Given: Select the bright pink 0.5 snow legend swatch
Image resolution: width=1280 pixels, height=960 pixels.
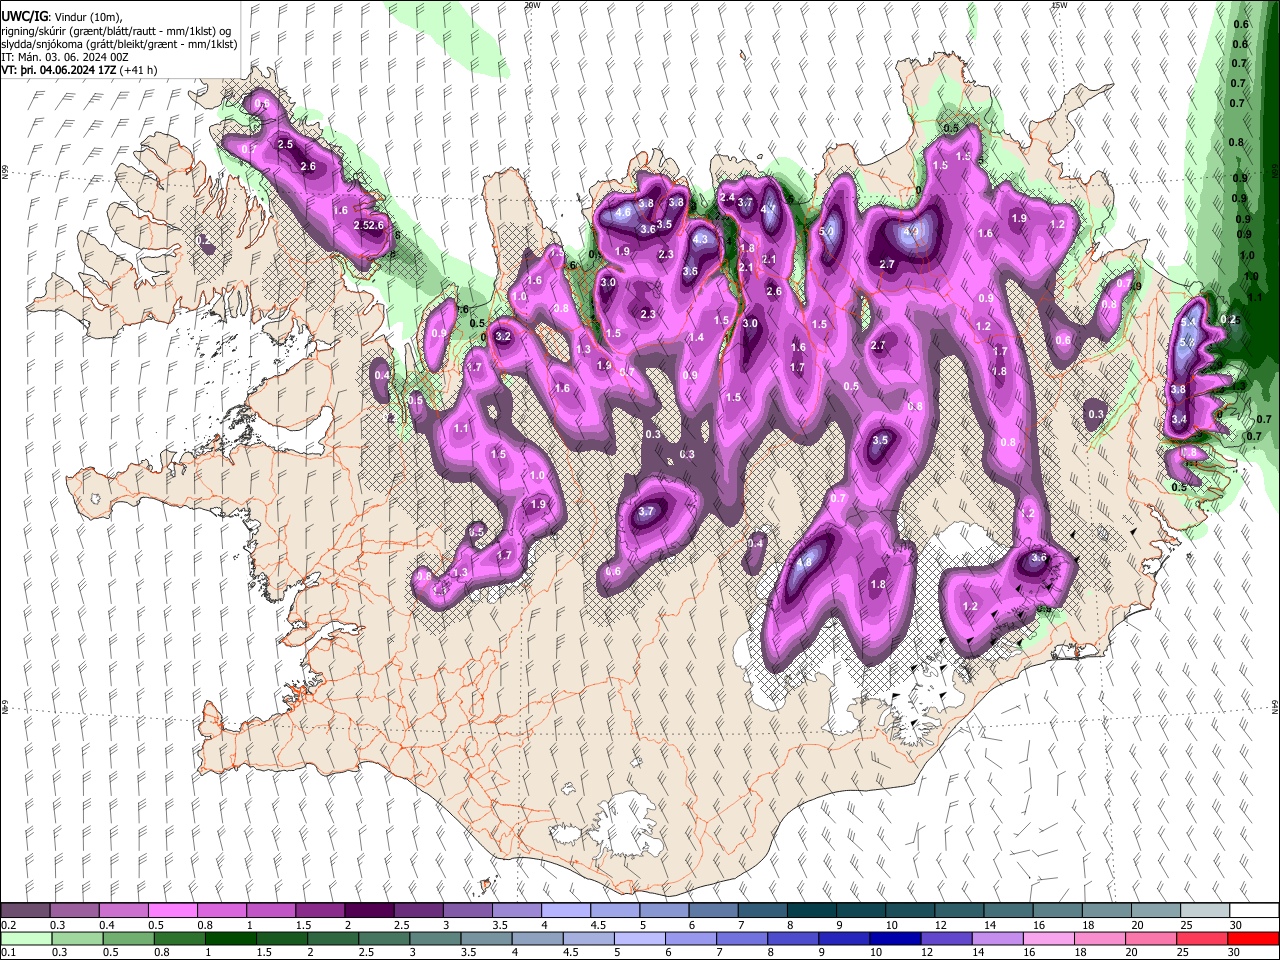Looking at the screenshot, I should point(172,911).
